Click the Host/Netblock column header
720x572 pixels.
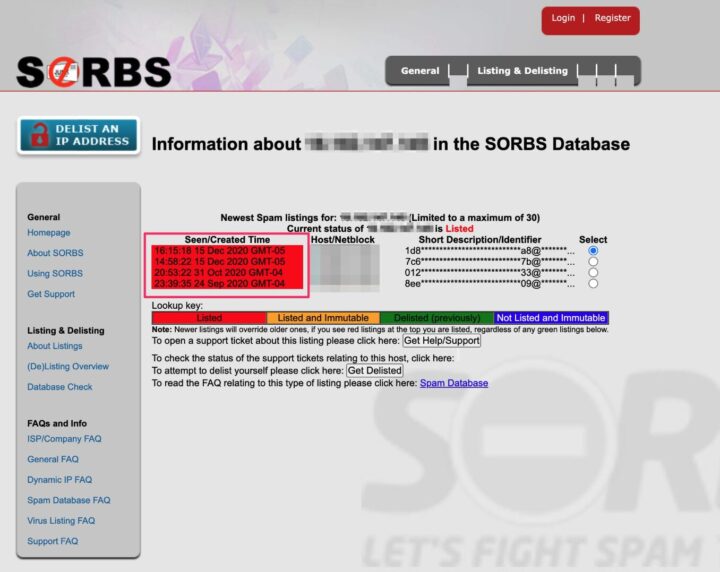tap(343, 240)
